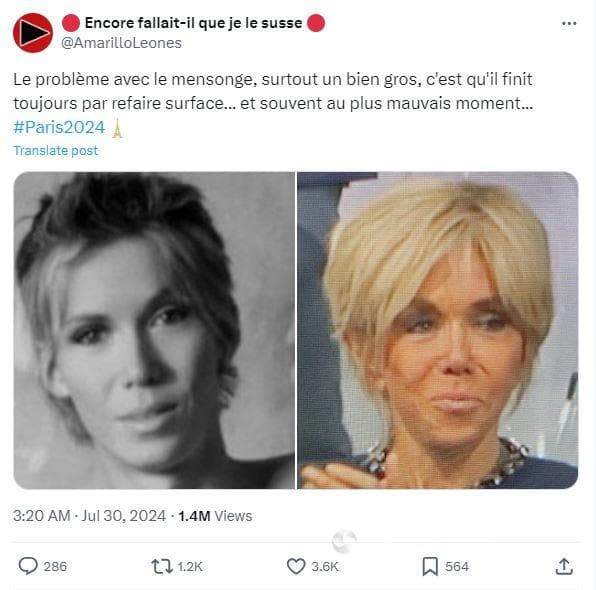Open the red play-button profile avatar

(33, 33)
